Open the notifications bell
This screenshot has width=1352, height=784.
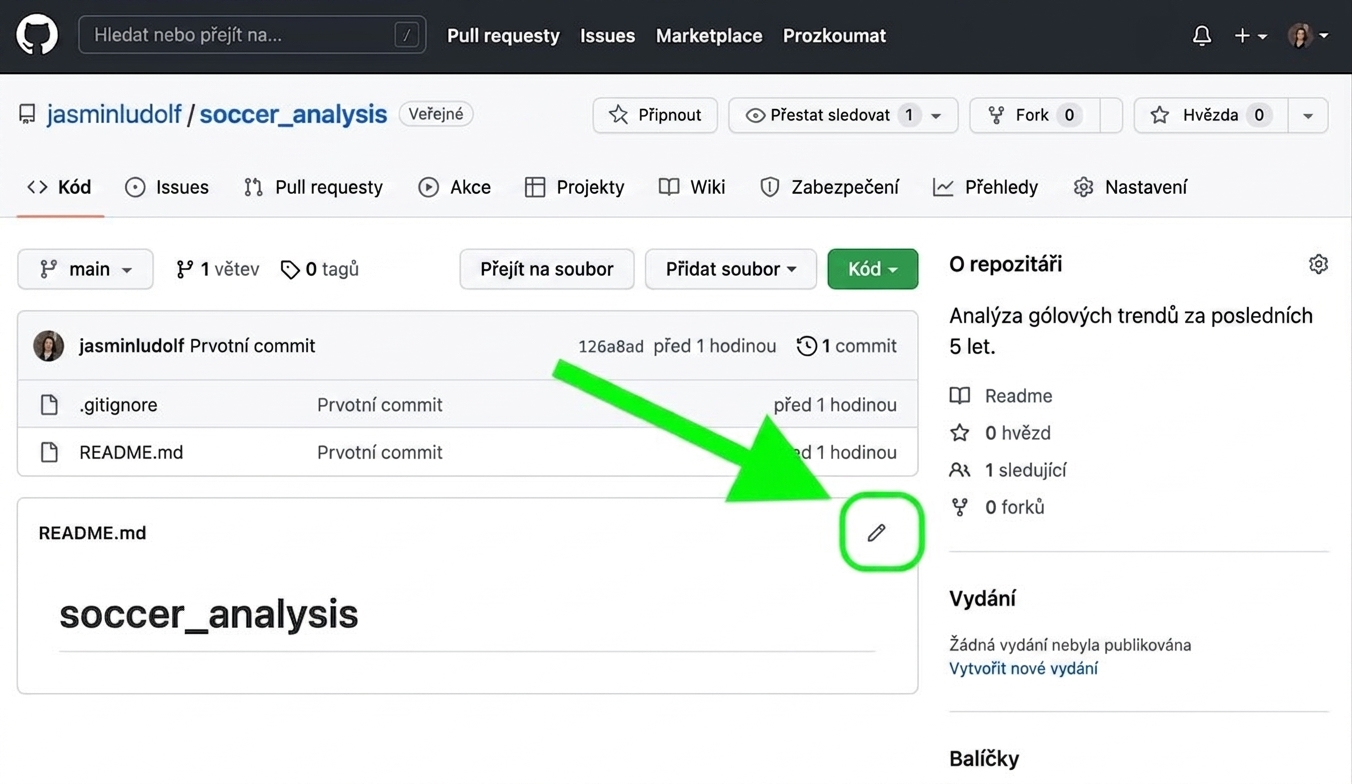[1202, 35]
